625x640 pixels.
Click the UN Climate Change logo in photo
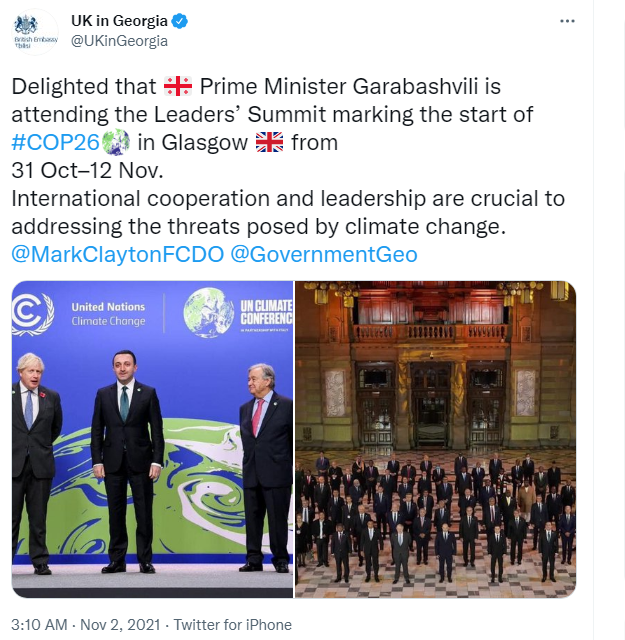33,314
